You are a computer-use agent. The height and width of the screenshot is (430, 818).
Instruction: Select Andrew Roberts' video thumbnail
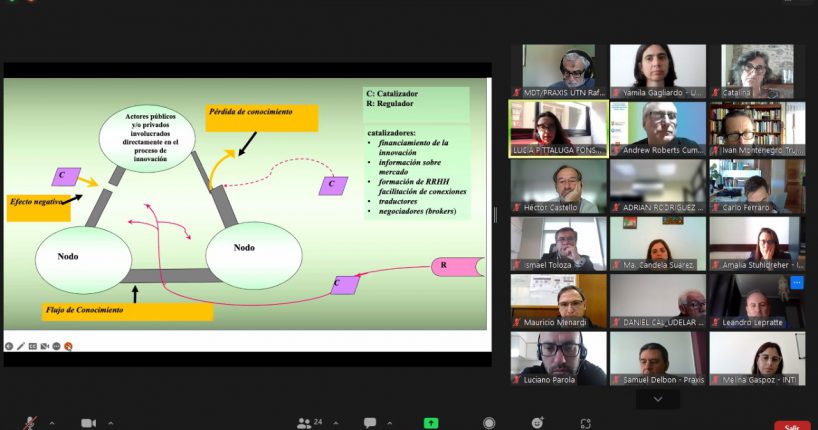(x=657, y=128)
